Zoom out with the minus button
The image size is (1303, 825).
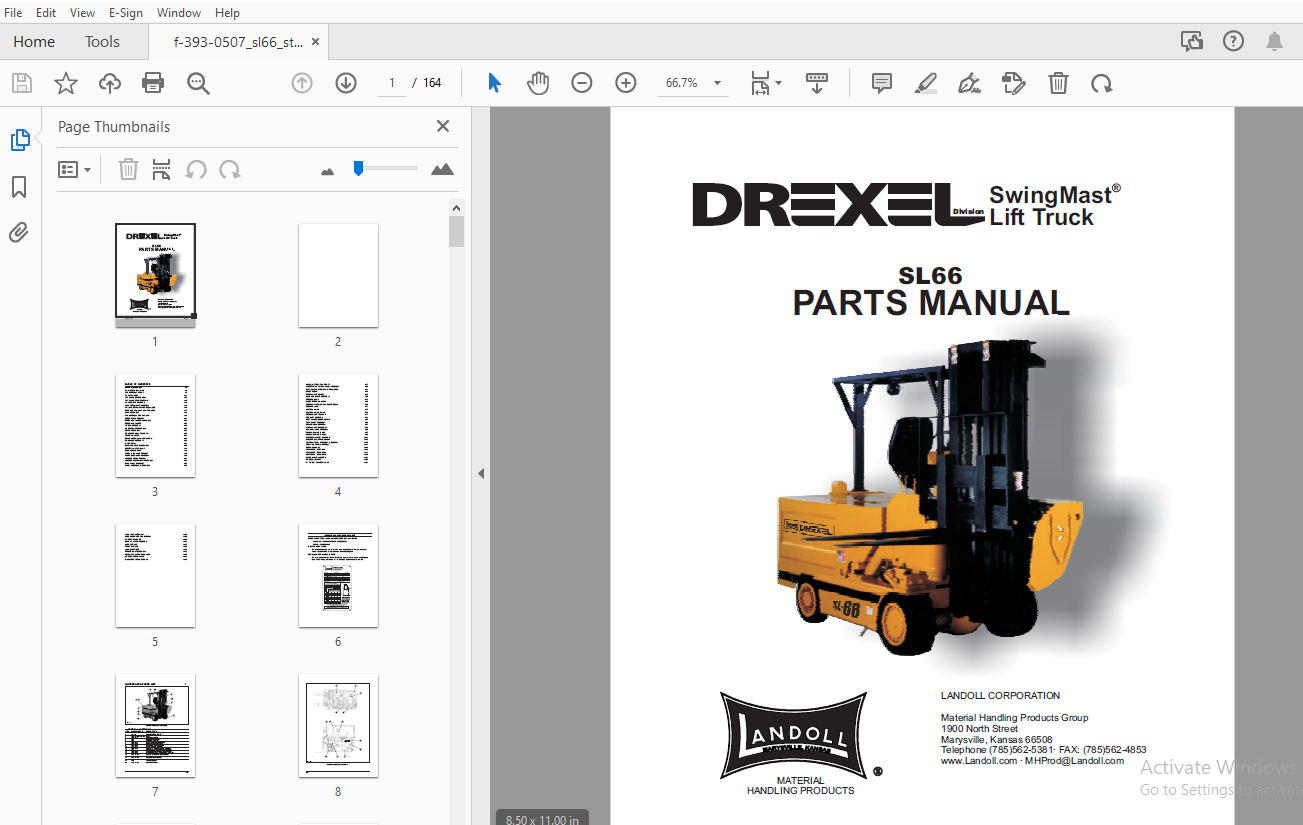point(582,83)
